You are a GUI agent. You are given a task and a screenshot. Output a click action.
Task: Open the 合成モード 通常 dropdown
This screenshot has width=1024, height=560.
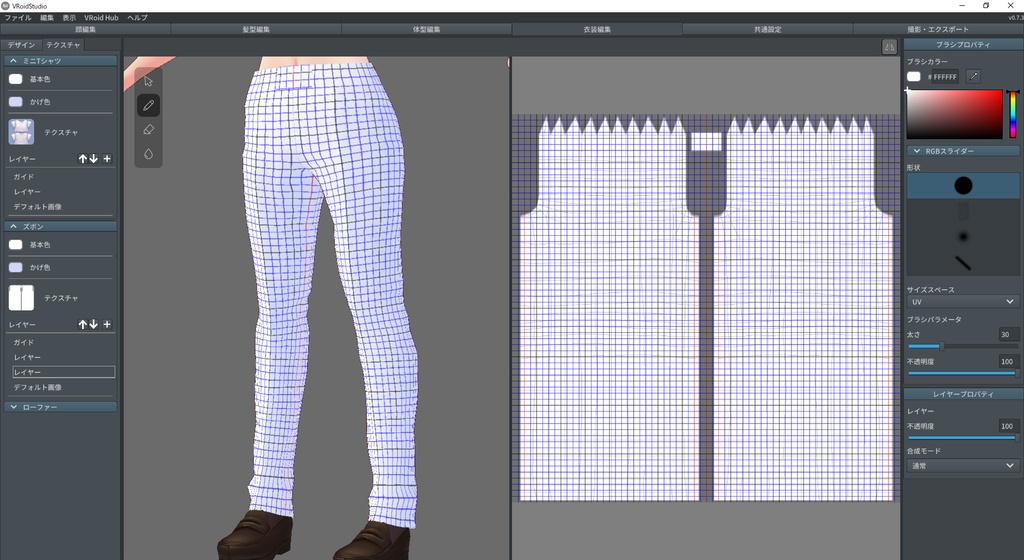pyautogui.click(x=963, y=465)
